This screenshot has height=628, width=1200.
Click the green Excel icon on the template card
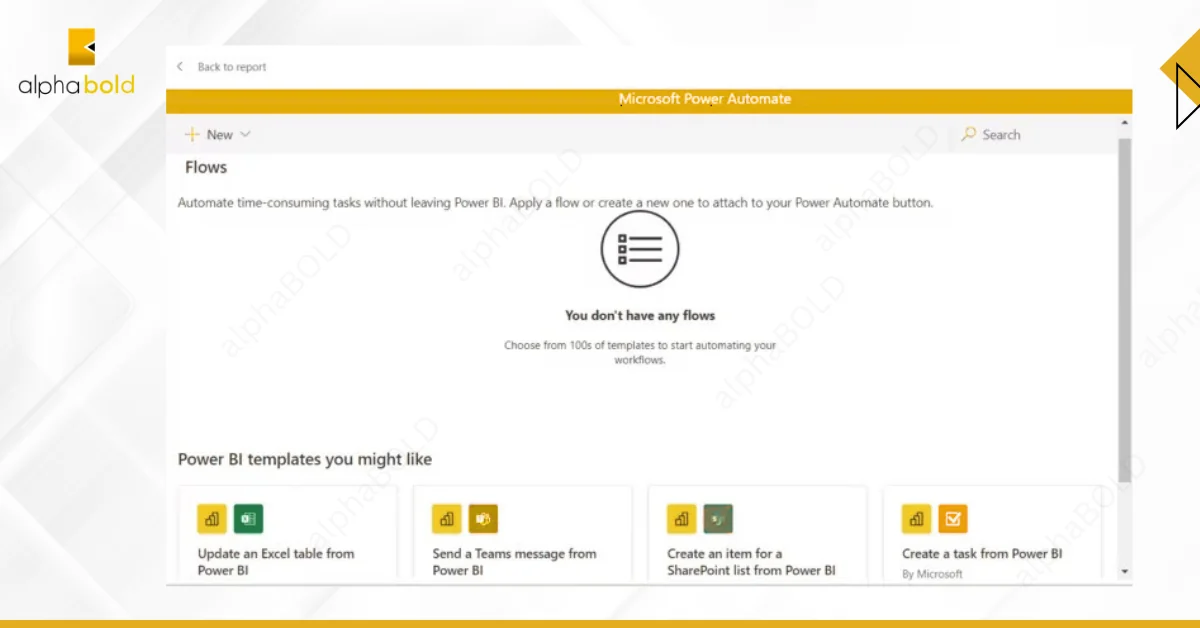tap(248, 519)
